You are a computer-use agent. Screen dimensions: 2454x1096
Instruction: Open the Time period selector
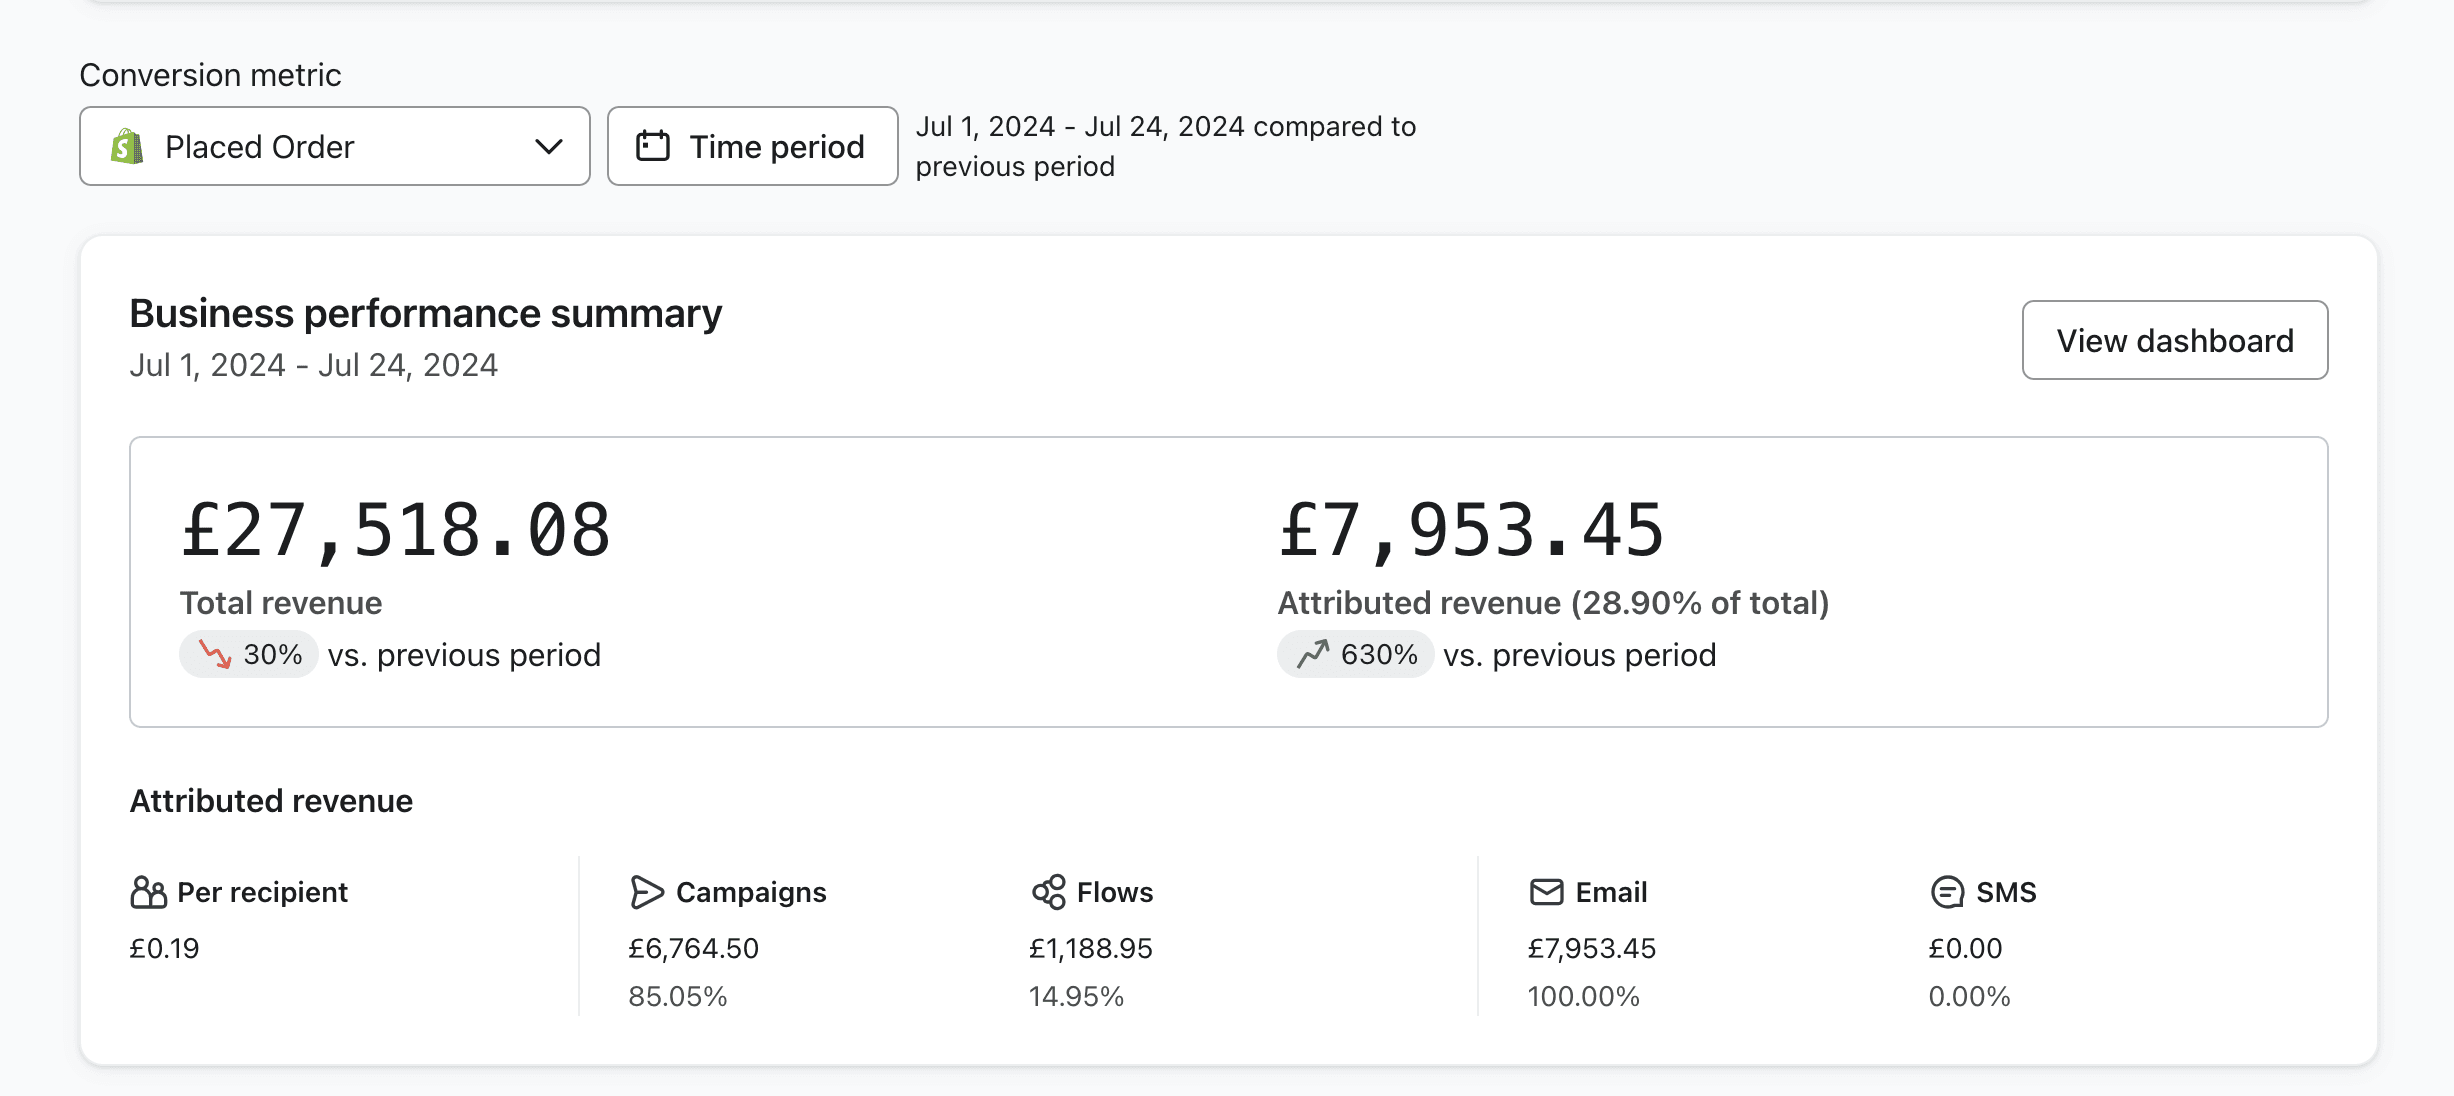pos(752,147)
